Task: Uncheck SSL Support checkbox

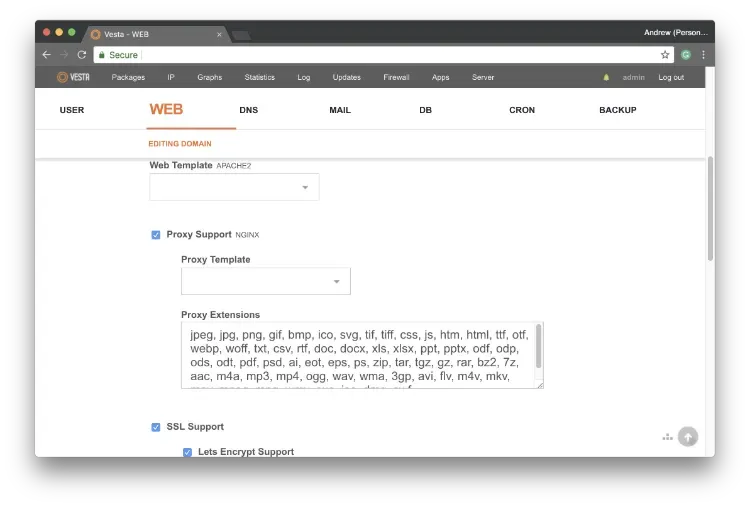Action: tap(156, 427)
